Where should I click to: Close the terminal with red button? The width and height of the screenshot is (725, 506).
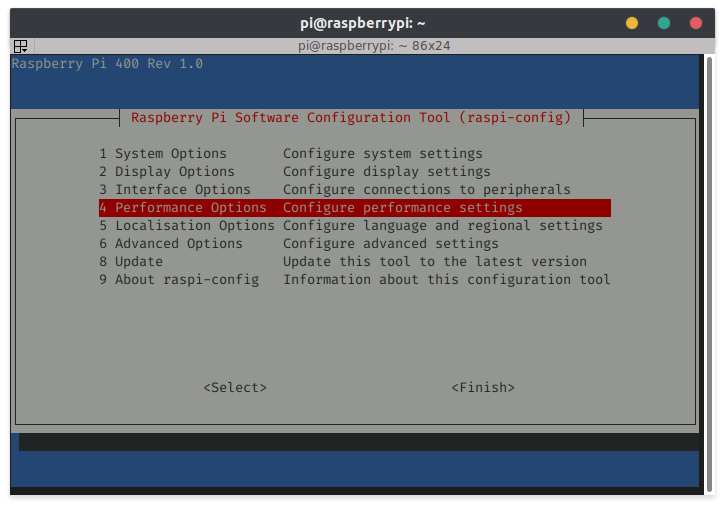point(696,23)
